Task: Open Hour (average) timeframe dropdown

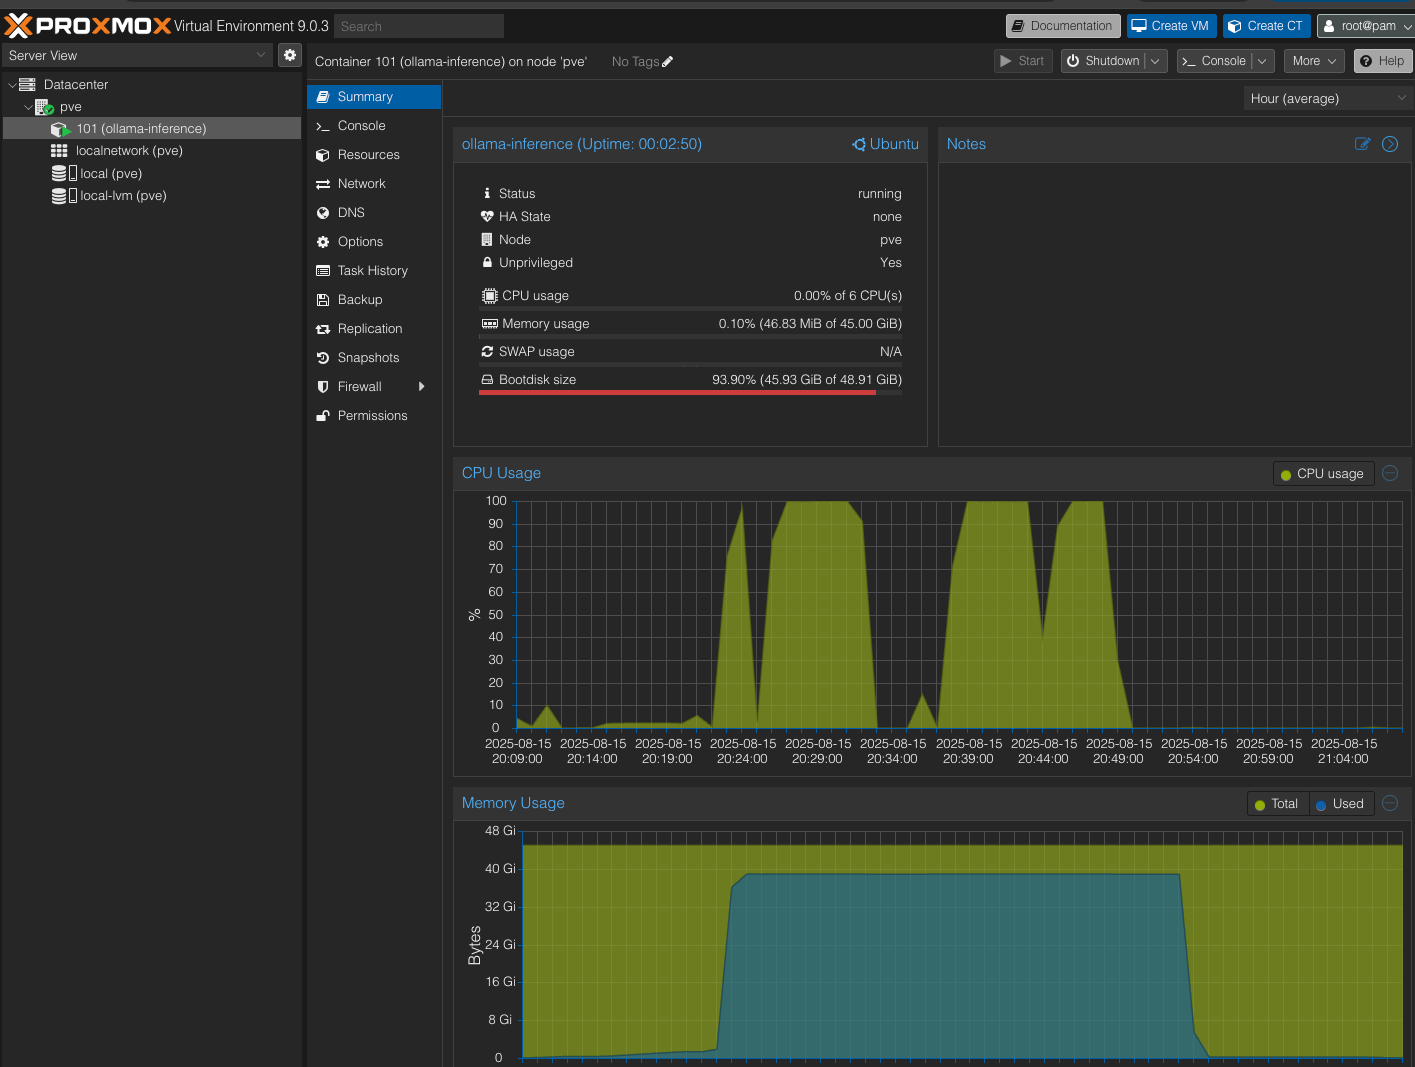Action: pos(1328,98)
